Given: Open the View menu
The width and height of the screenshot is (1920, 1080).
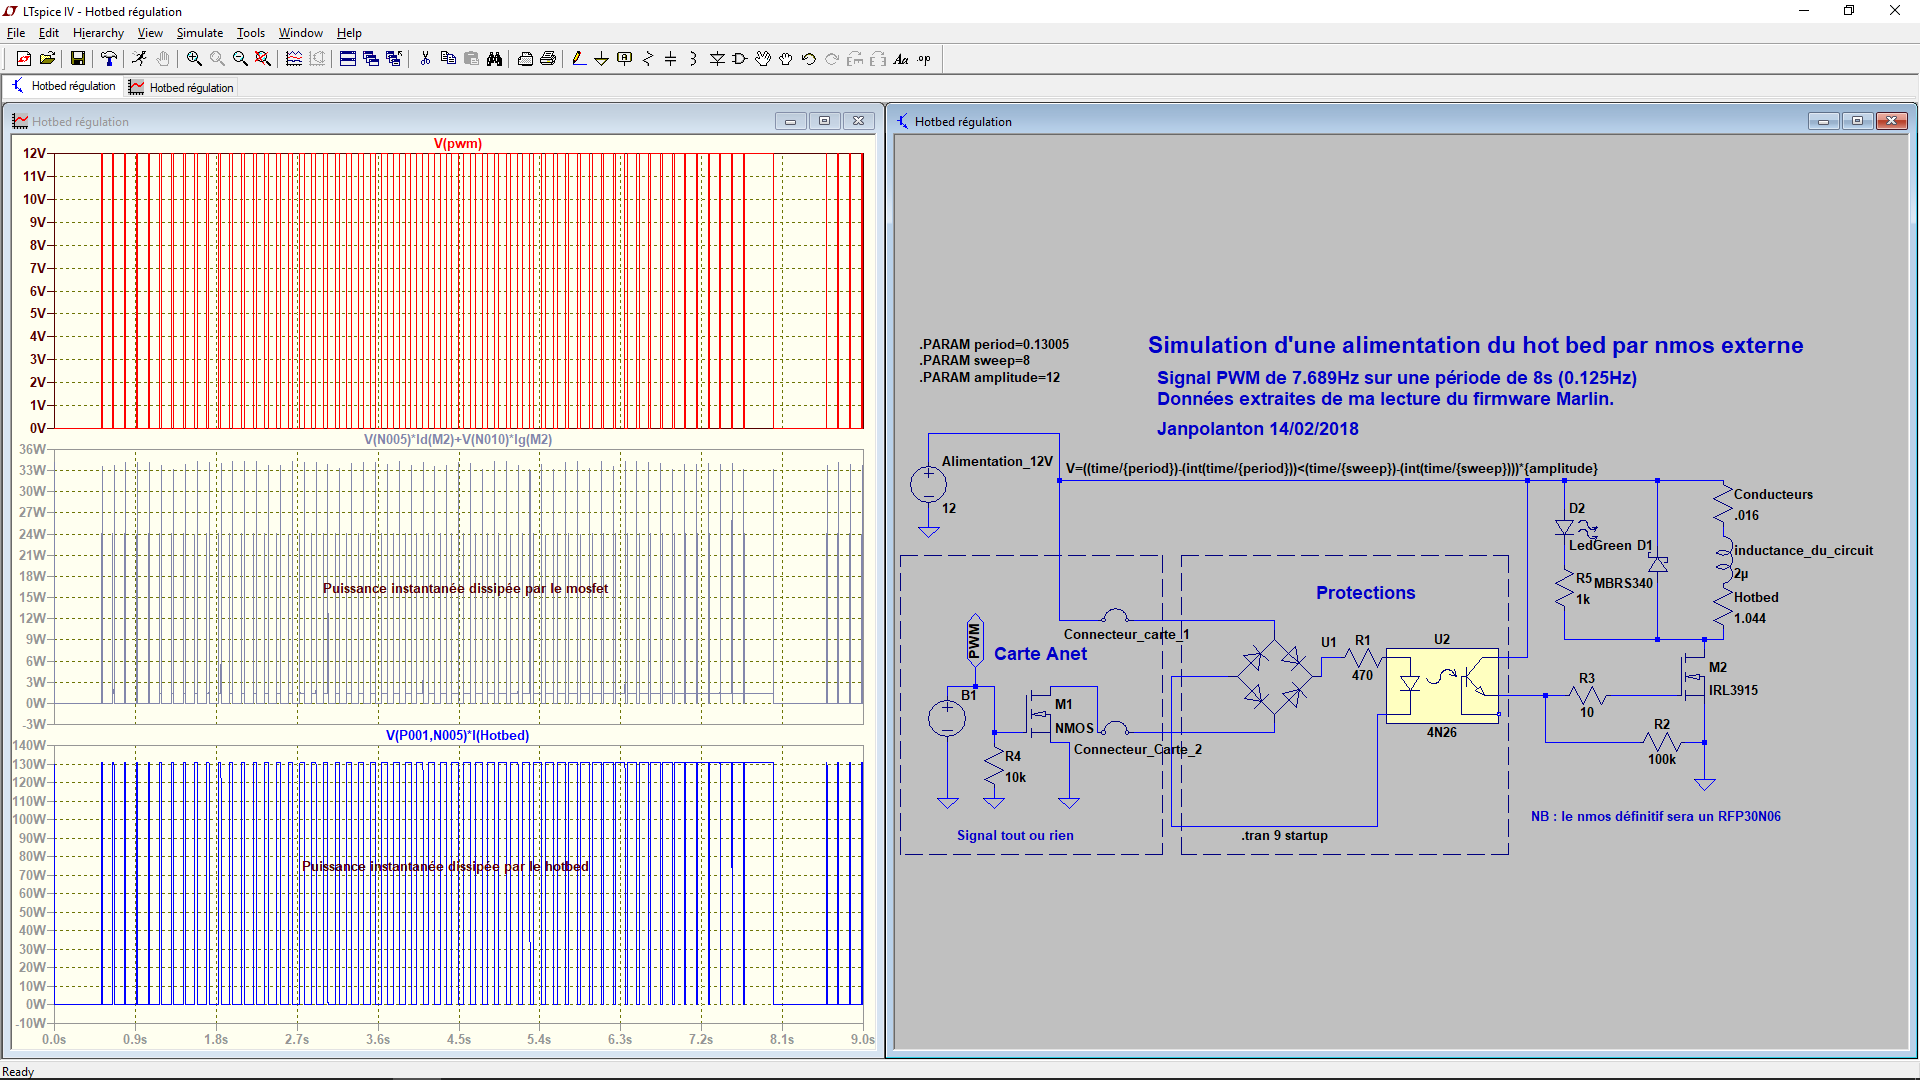Looking at the screenshot, I should (150, 33).
